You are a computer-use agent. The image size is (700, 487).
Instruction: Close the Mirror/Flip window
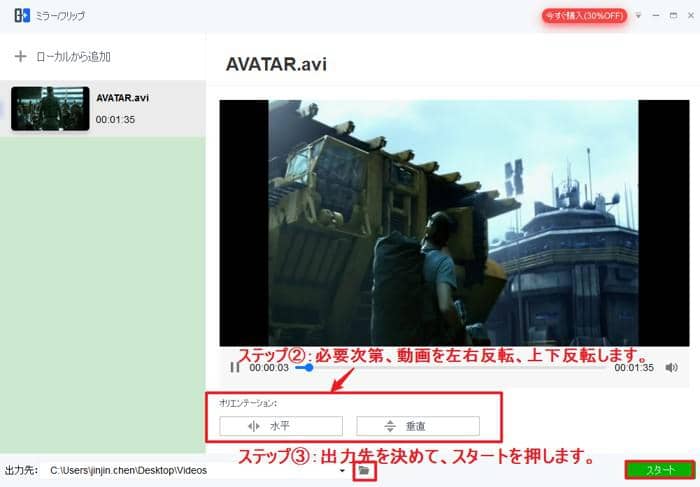pos(691,16)
